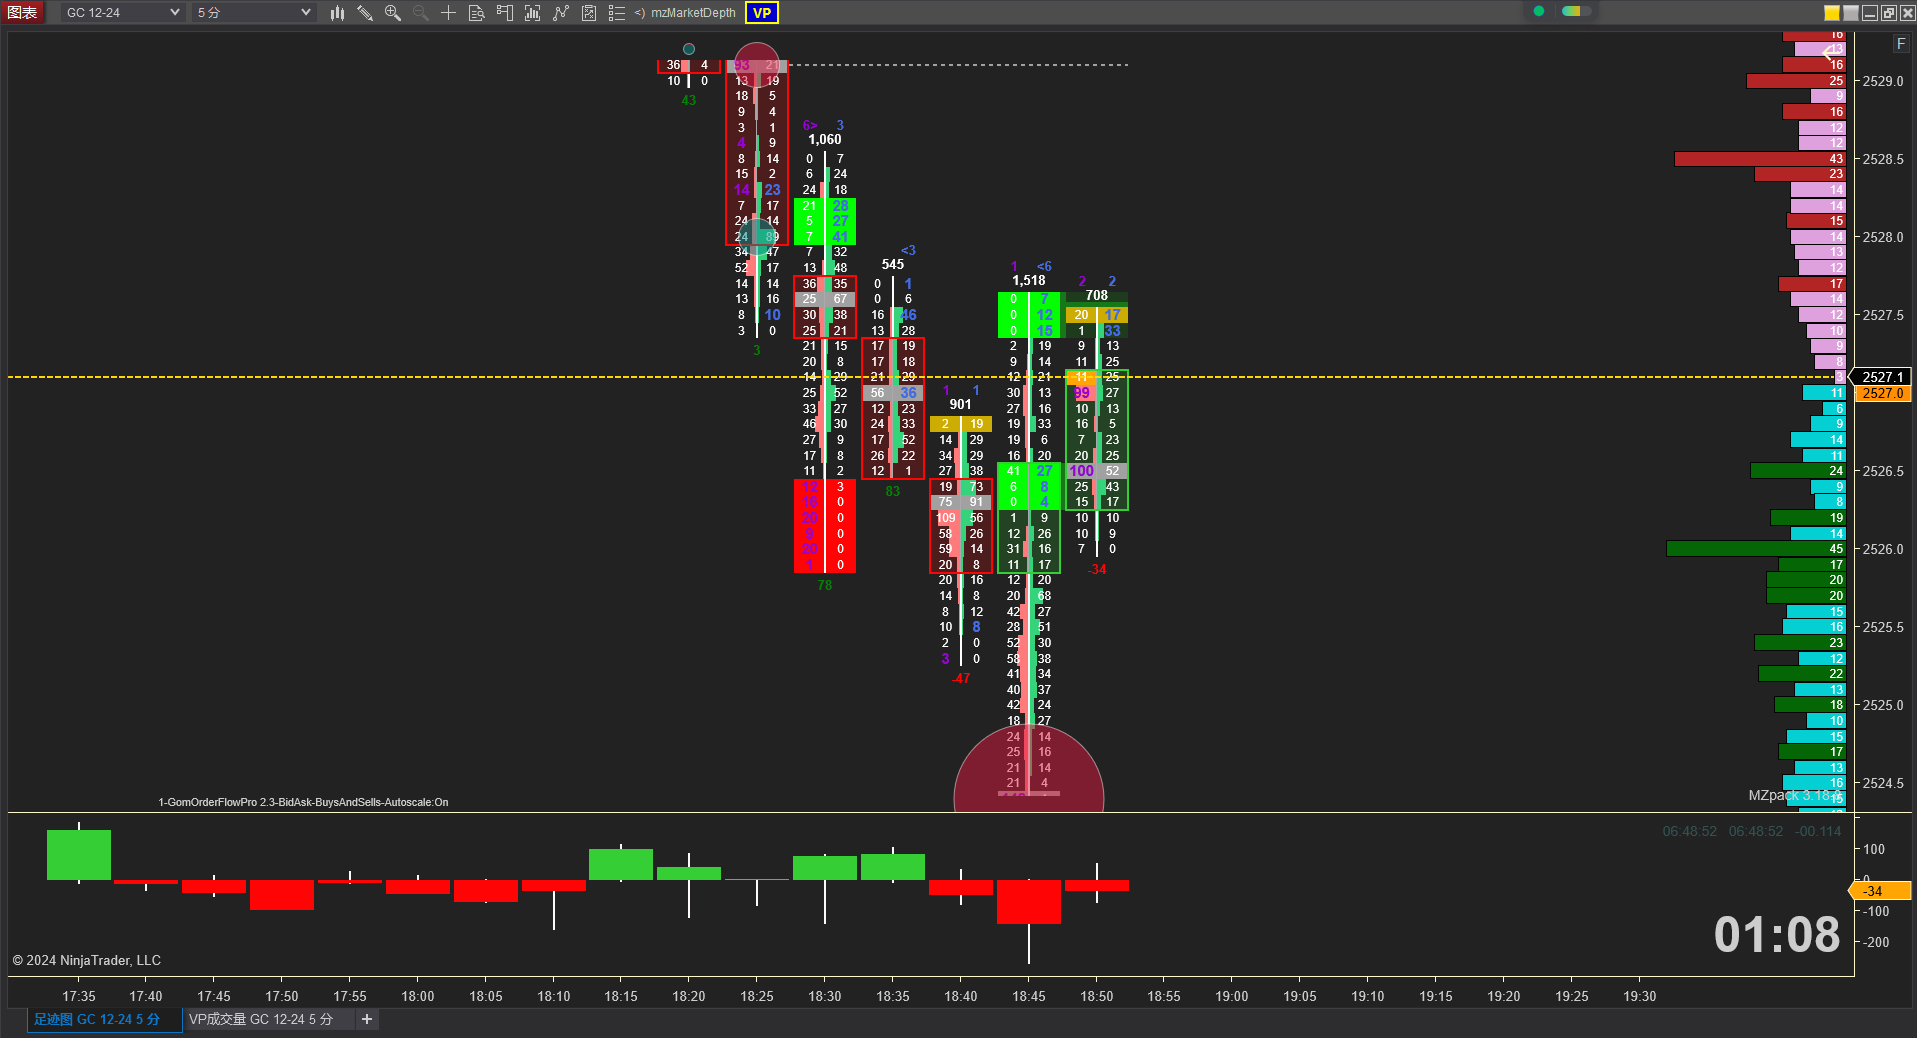The width and height of the screenshot is (1917, 1038).
Task: Click the 19:30 time axis label
Action: pyautogui.click(x=1640, y=997)
